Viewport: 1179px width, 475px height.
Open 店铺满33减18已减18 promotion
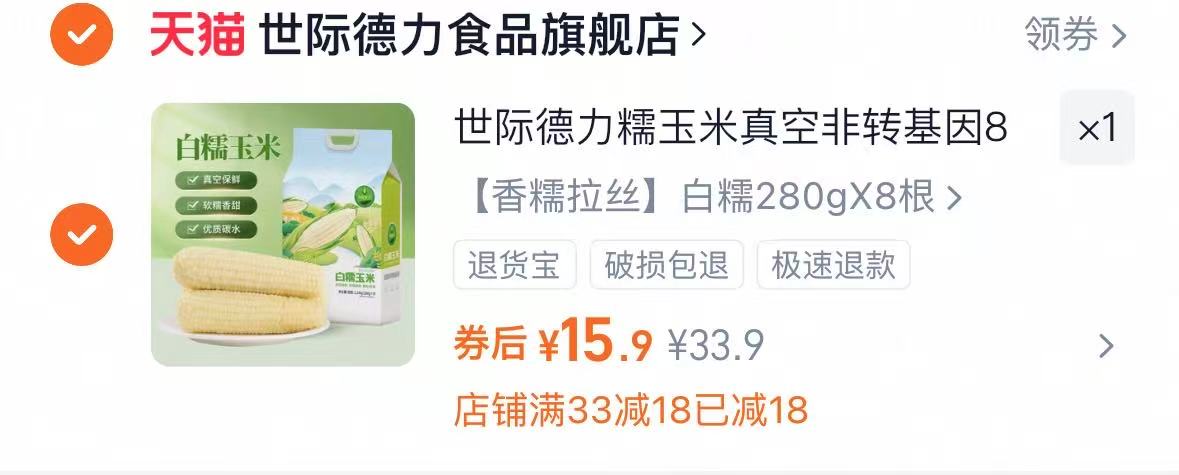pyautogui.click(x=631, y=410)
